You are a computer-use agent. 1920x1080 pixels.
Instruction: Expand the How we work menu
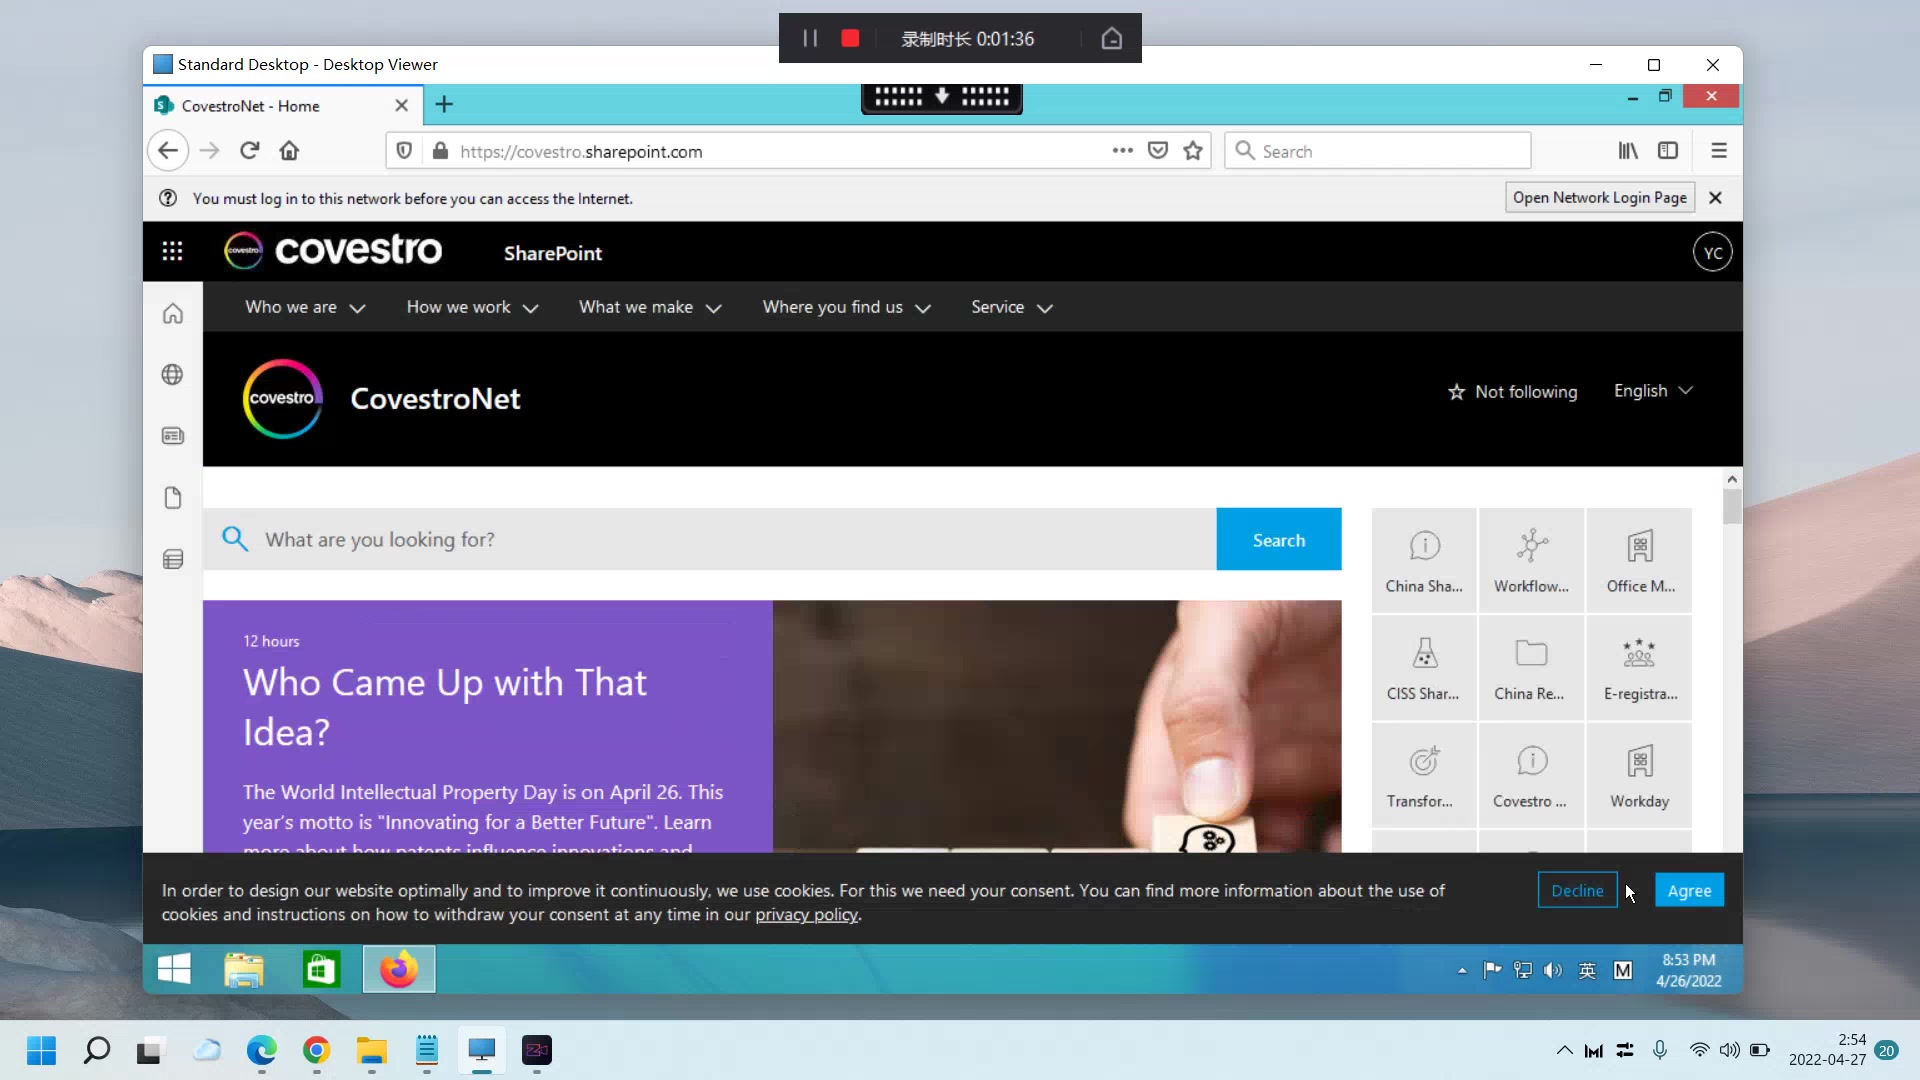[x=472, y=307]
